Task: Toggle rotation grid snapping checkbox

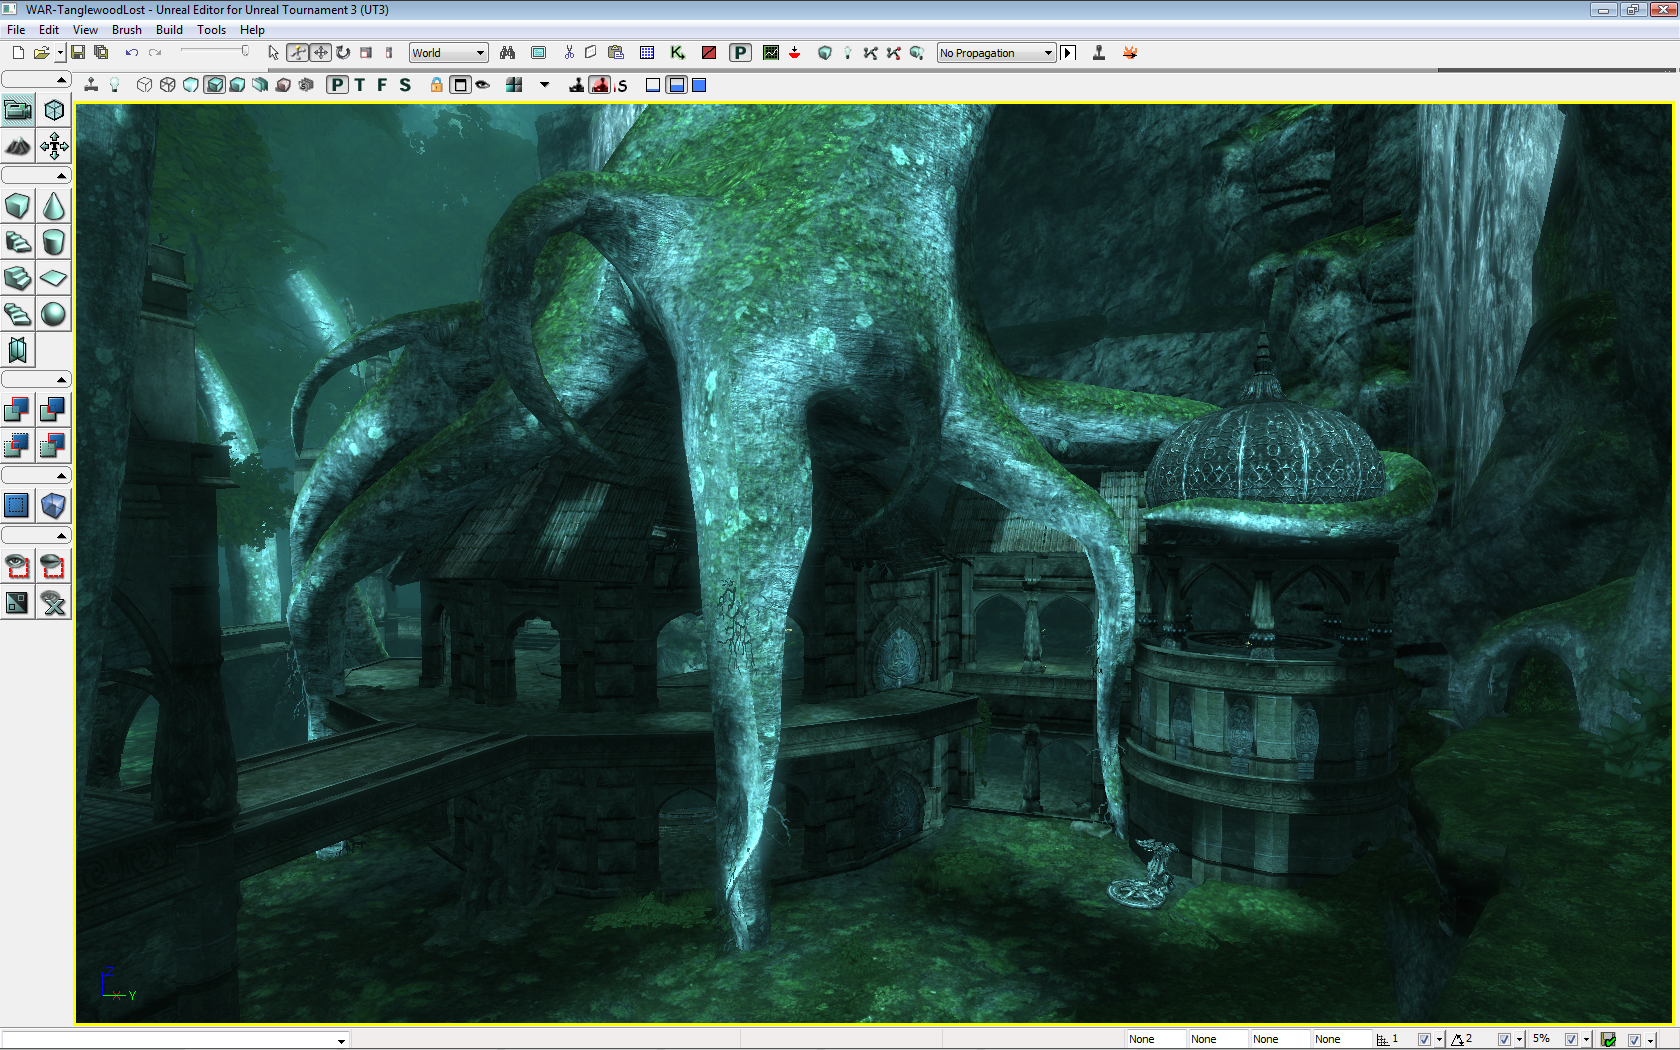Action: point(1504,1040)
